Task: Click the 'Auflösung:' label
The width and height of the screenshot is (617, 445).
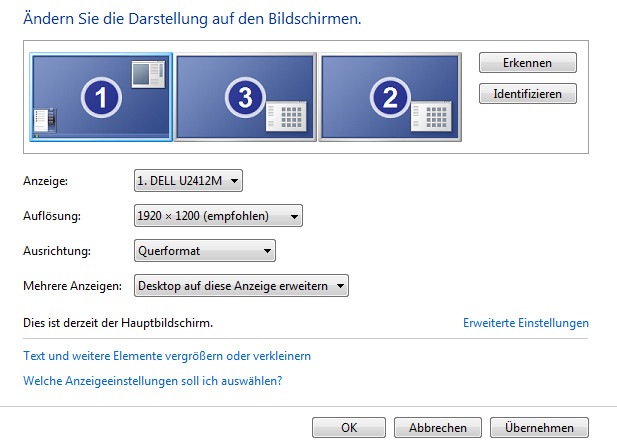Action: tap(52, 216)
